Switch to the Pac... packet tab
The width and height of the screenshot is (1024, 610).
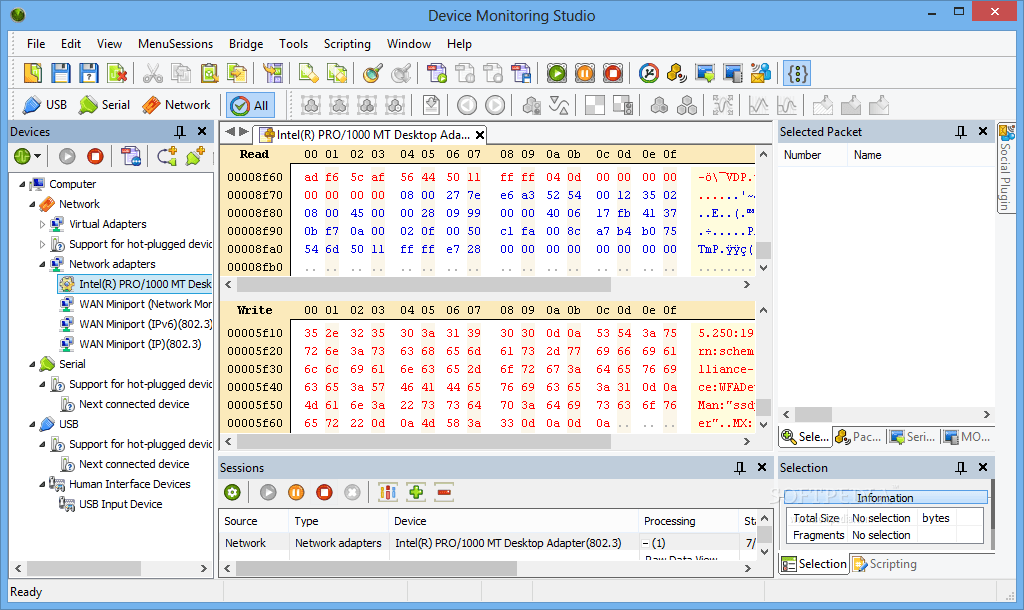859,437
